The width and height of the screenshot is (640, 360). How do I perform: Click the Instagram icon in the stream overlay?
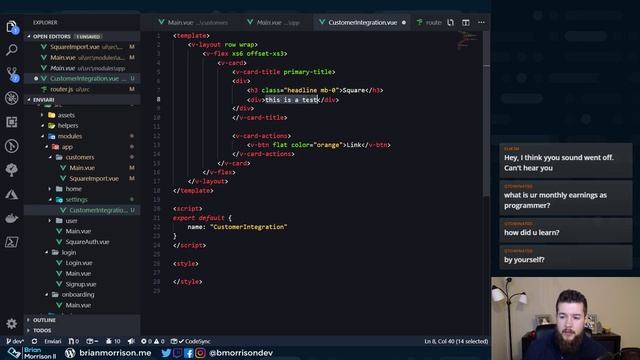click(200, 353)
